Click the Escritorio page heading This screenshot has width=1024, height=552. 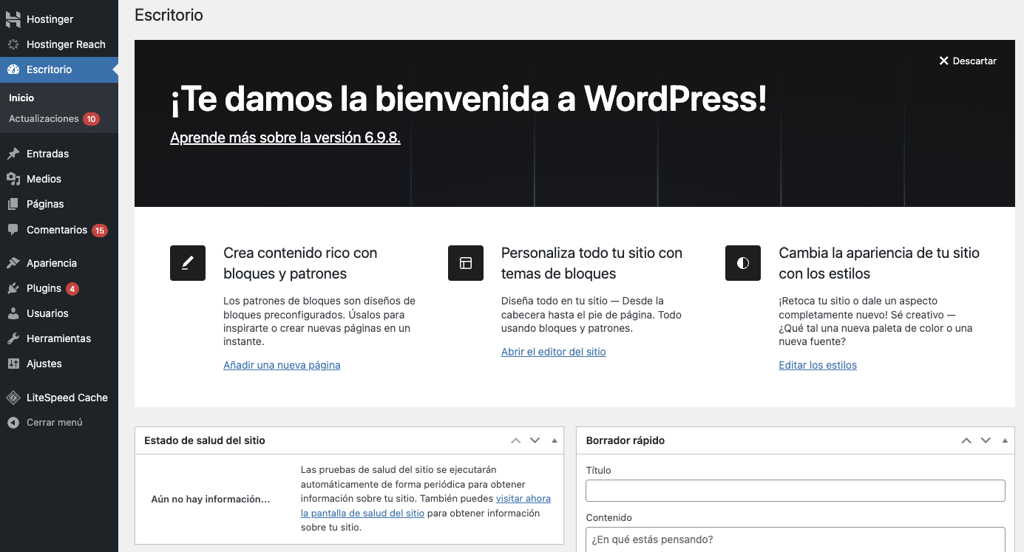click(168, 15)
